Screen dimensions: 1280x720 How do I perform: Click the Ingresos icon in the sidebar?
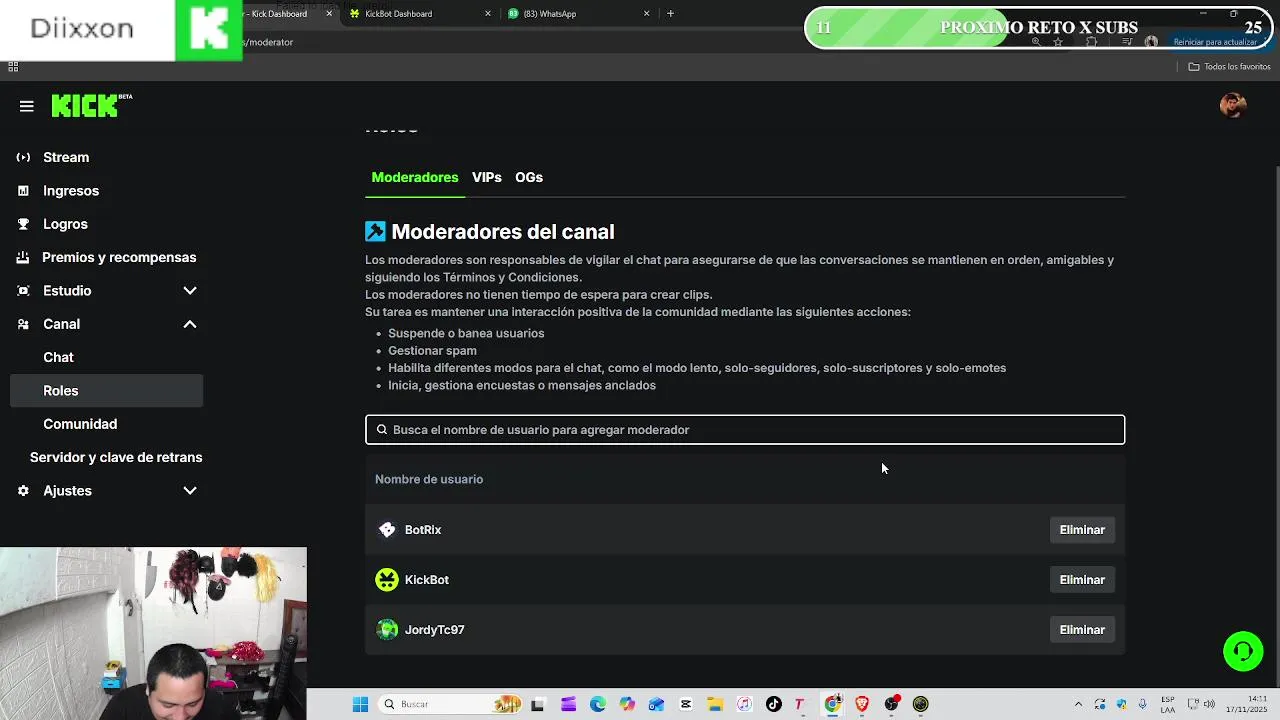pyautogui.click(x=23, y=191)
